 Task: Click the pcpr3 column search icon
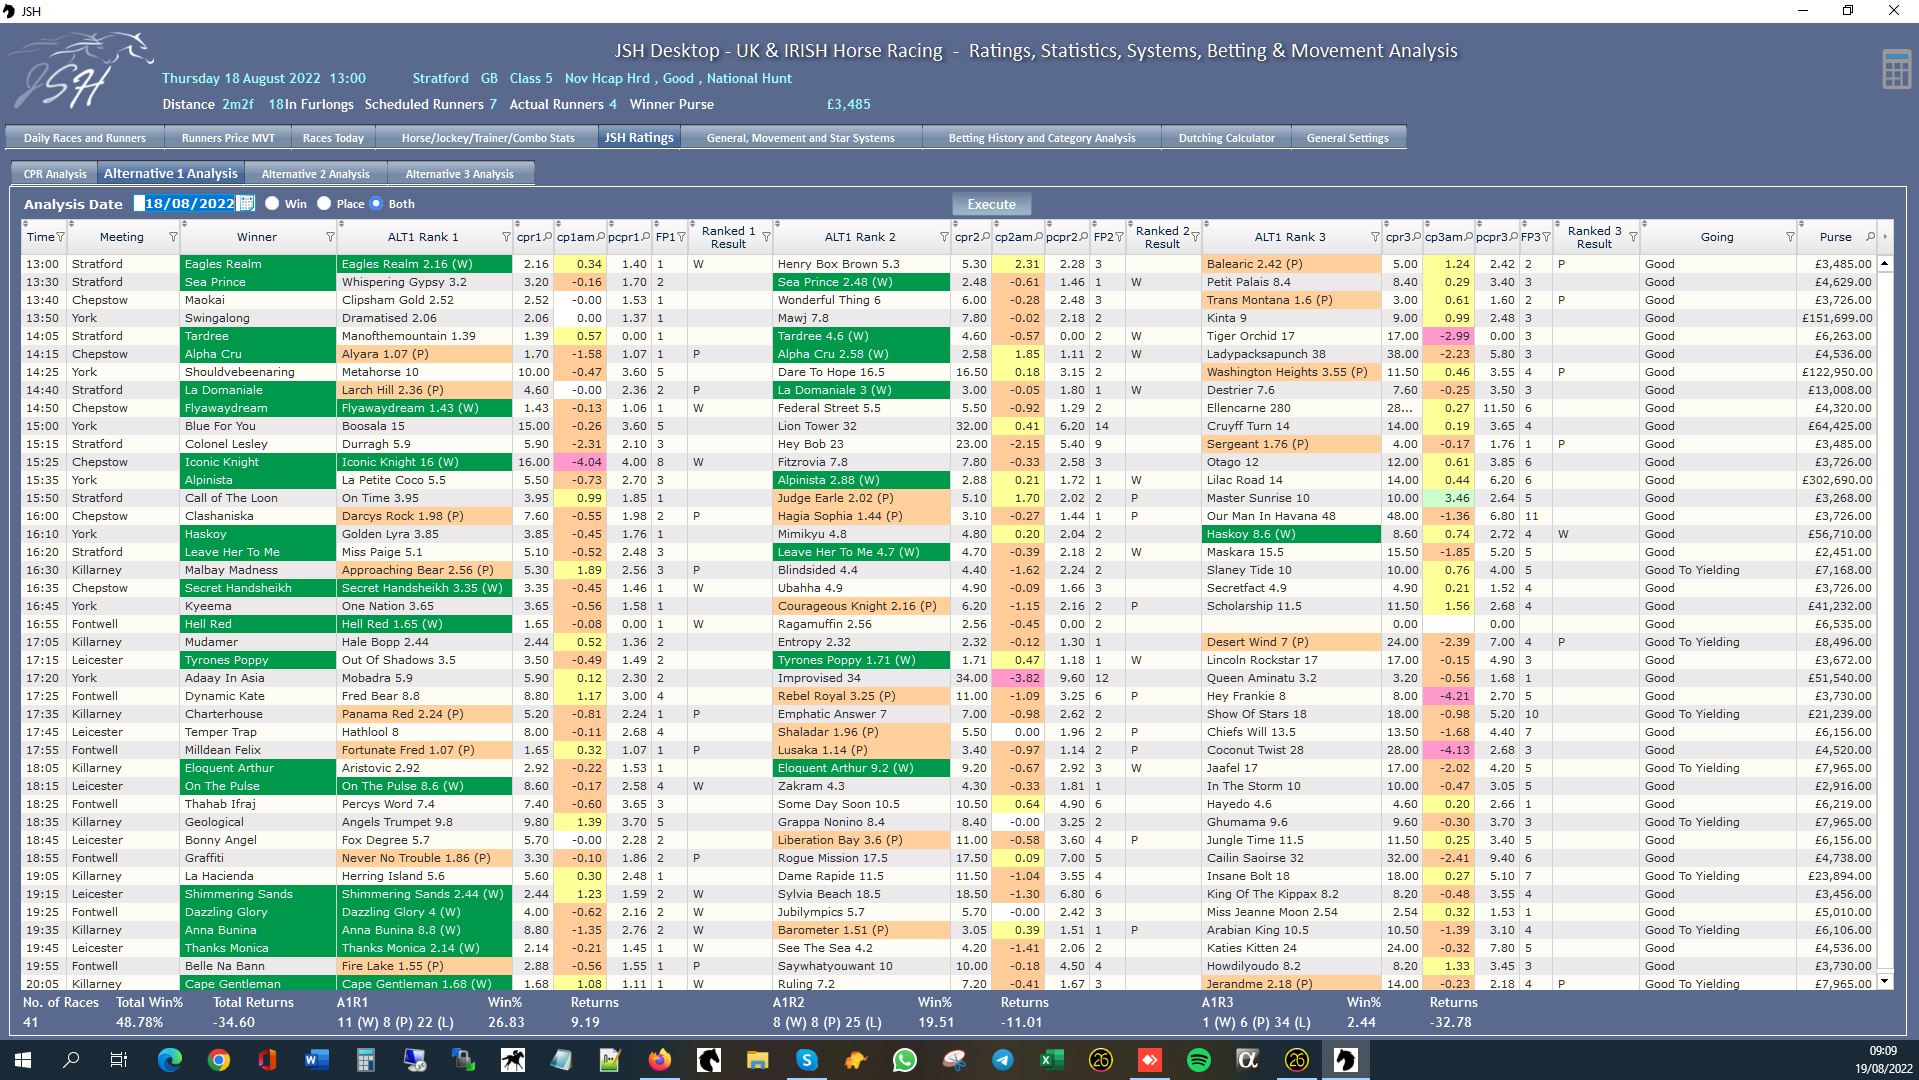[1514, 237]
